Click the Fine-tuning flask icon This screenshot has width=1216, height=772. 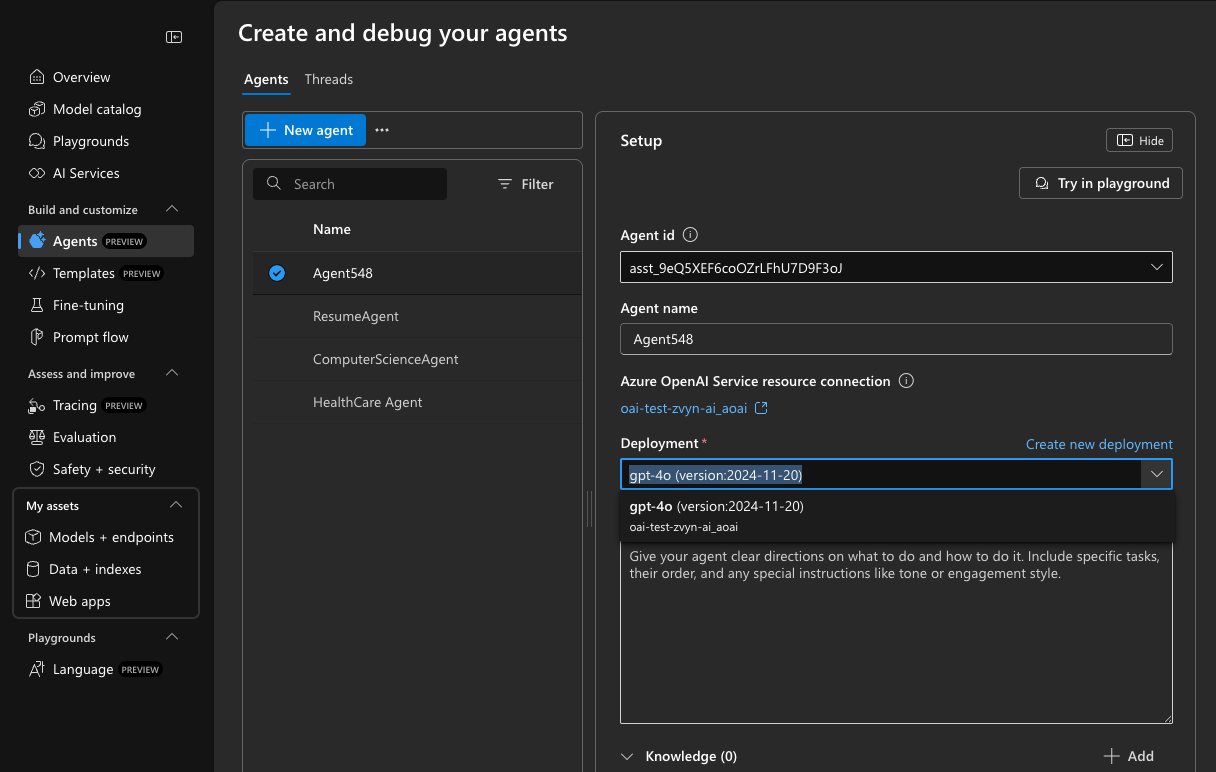coord(37,305)
